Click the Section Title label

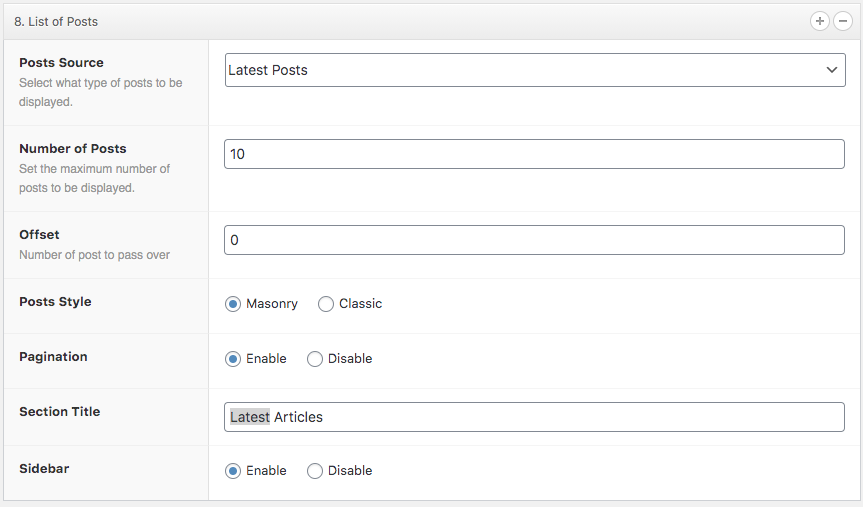coord(60,412)
